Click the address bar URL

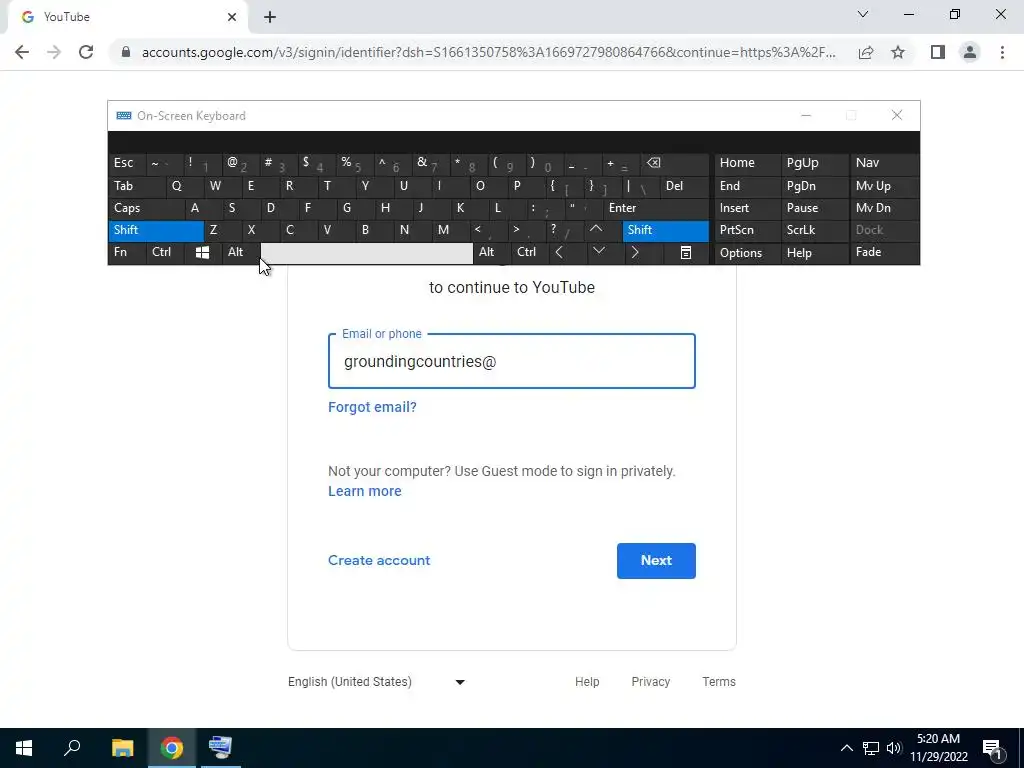pos(488,52)
